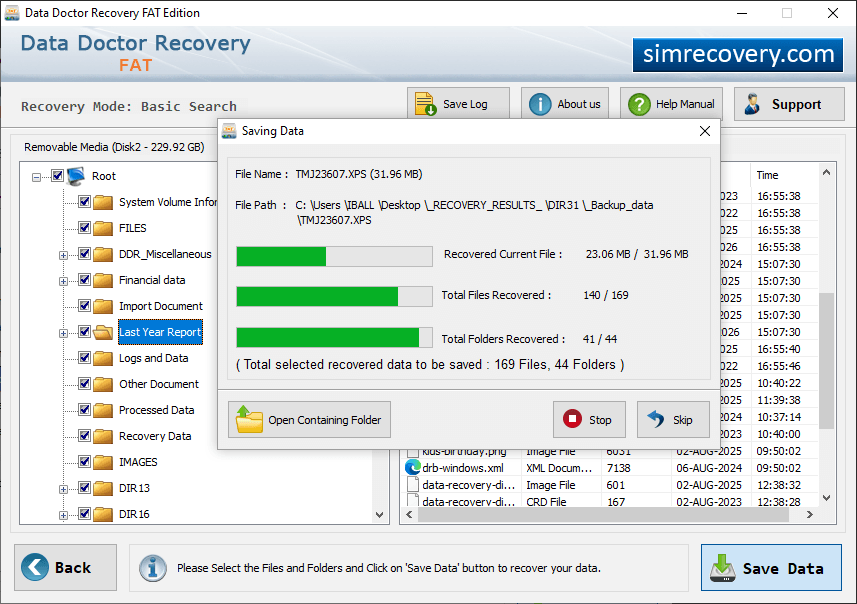Toggle the Financial data checkbox

tap(84, 279)
